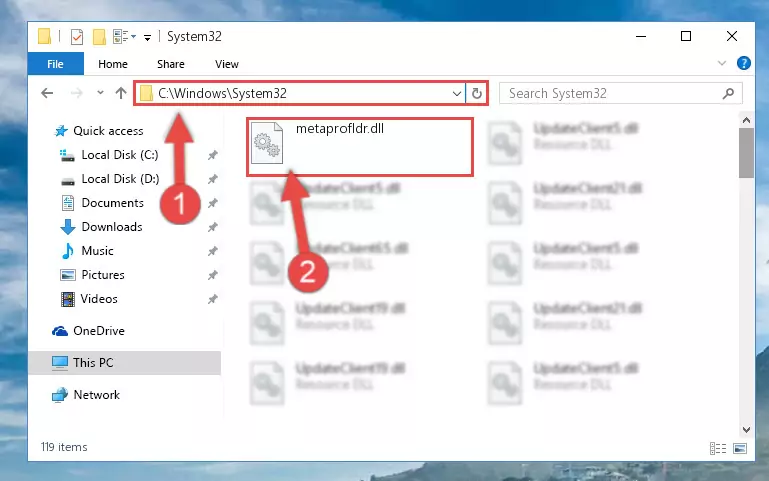
Task: Refresh the System32 folder view
Action: click(477, 93)
